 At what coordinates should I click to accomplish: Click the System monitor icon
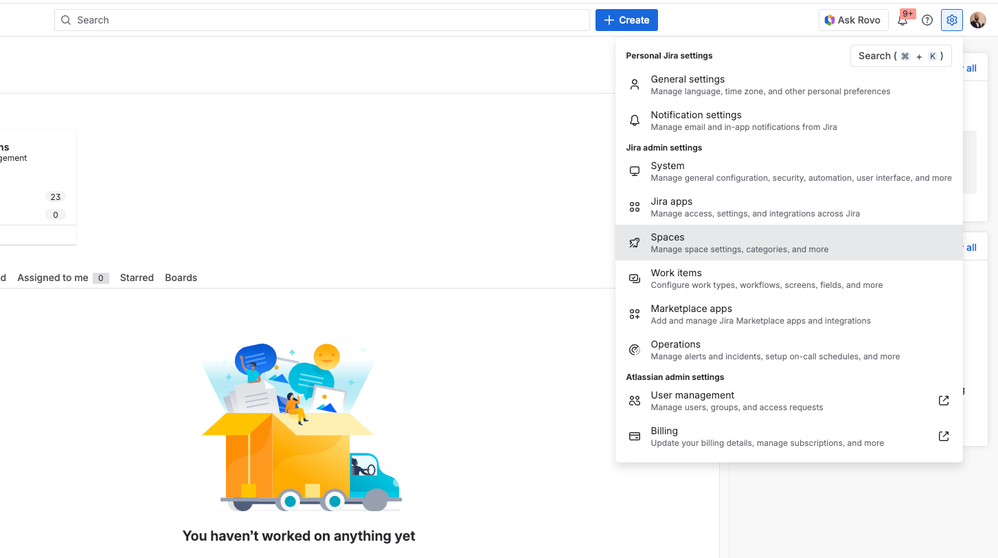(635, 171)
